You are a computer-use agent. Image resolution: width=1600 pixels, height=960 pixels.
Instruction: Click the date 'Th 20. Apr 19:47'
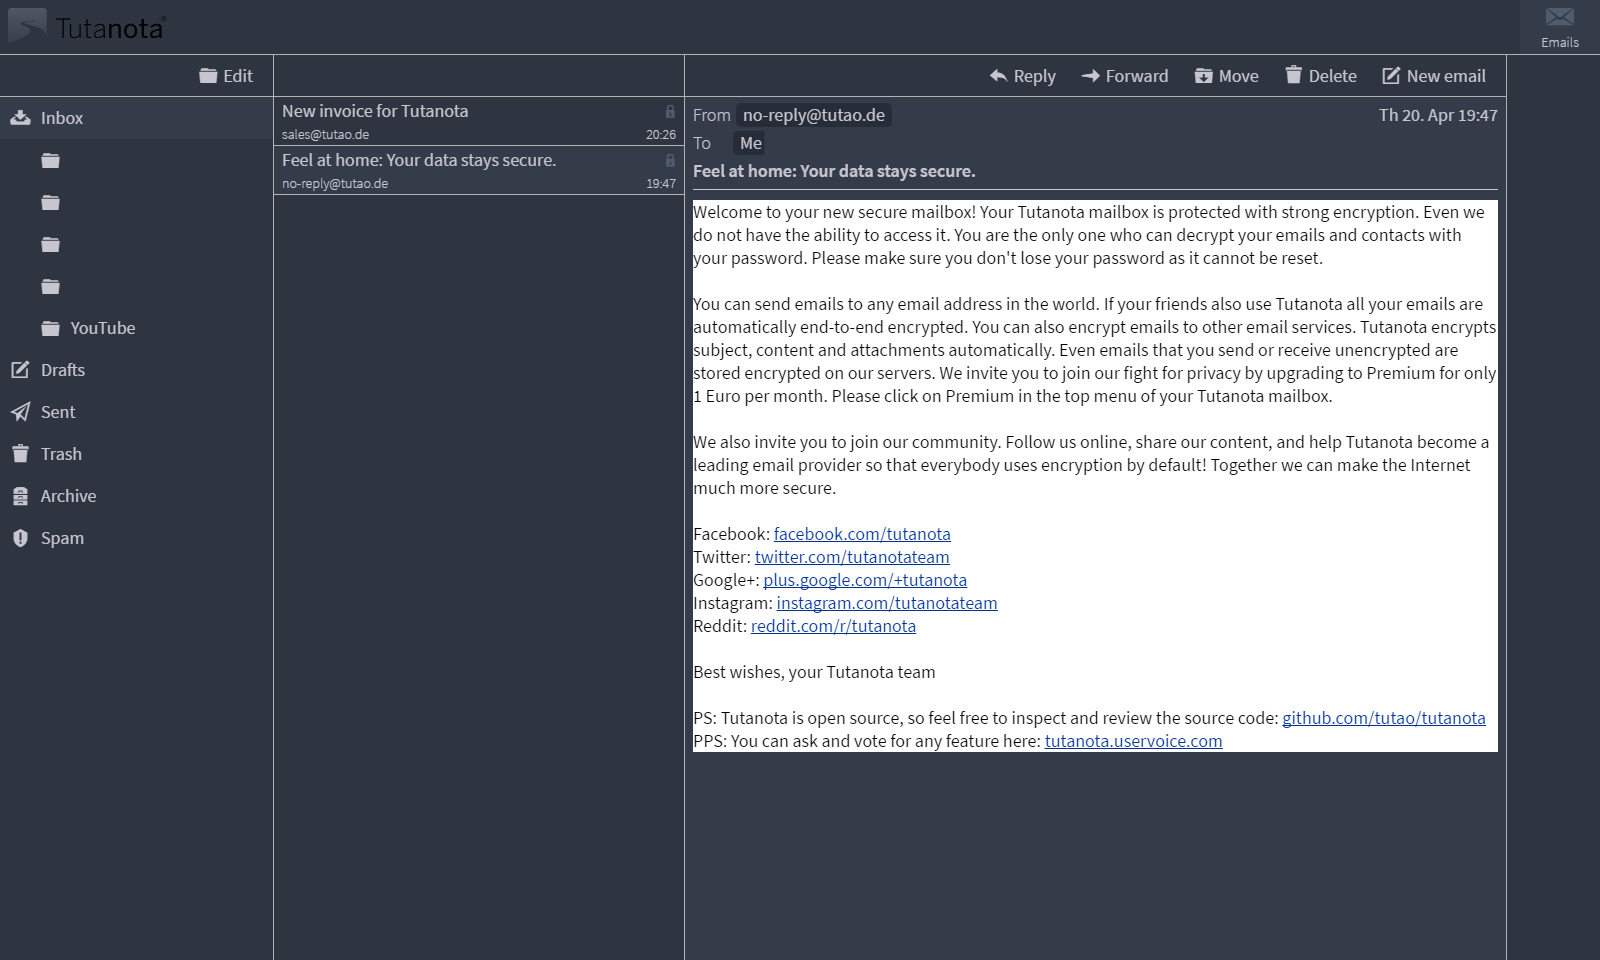tap(1438, 115)
